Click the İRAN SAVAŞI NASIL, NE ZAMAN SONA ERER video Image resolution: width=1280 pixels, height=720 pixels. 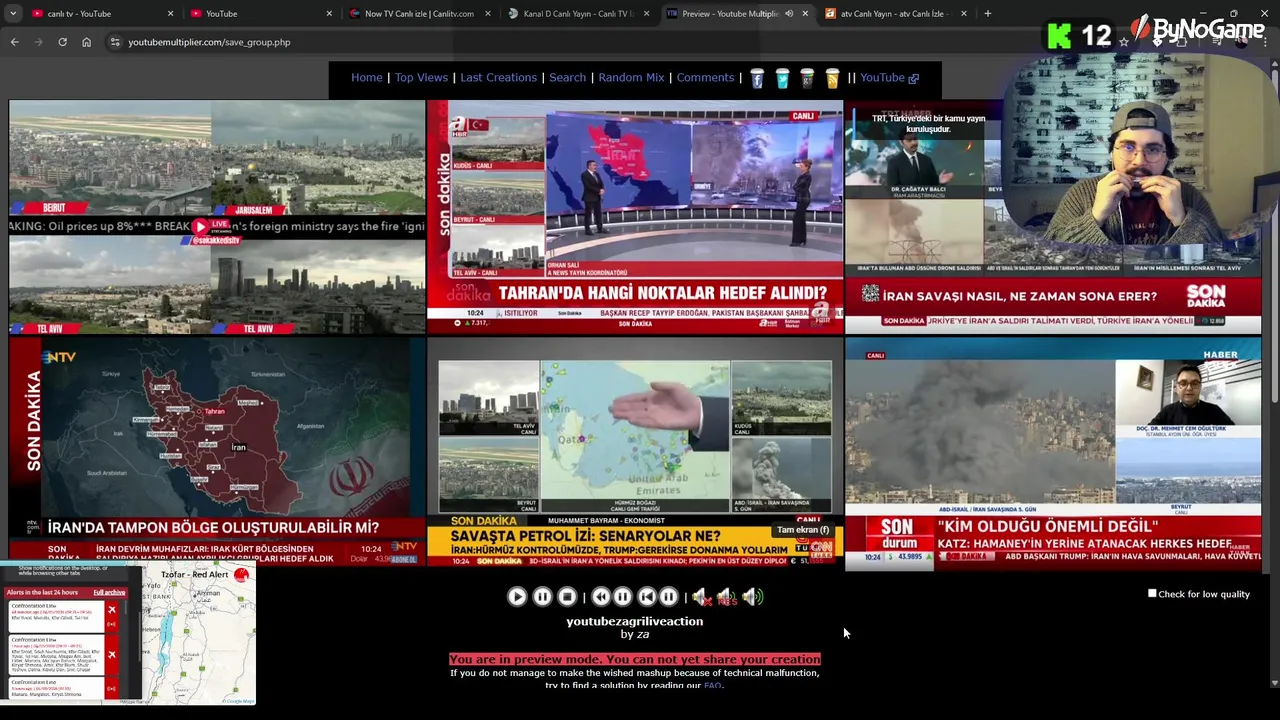1053,217
